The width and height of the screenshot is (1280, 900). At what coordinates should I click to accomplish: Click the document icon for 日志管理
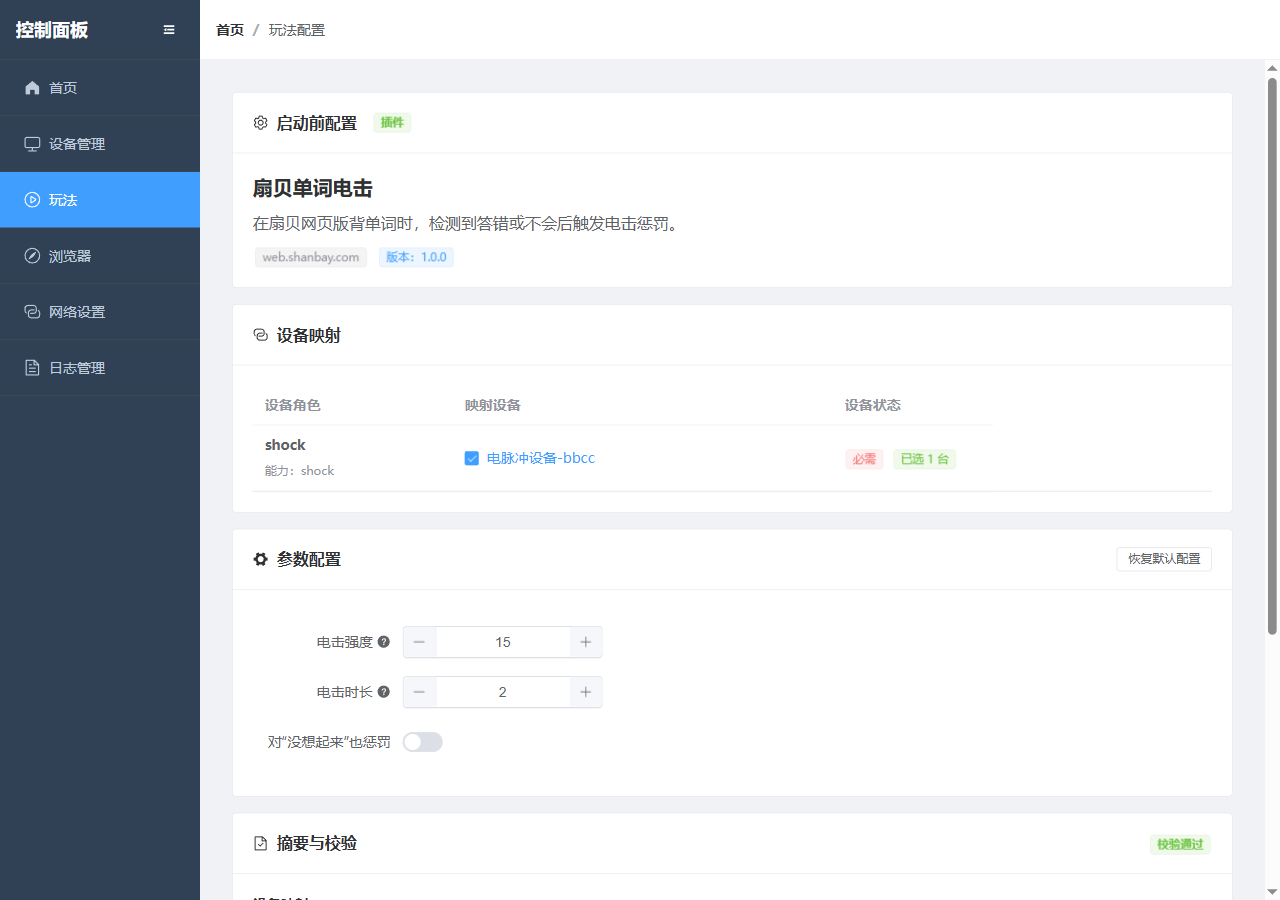(32, 368)
